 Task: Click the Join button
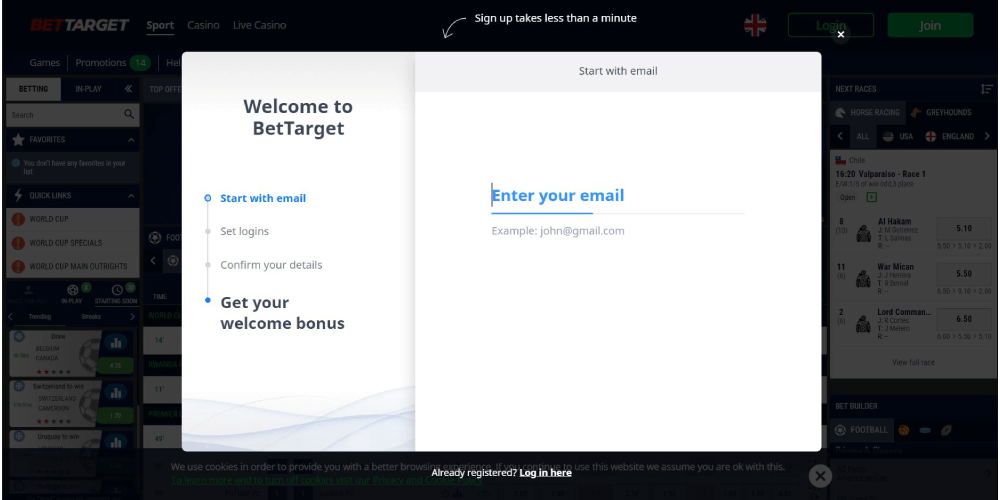930,25
